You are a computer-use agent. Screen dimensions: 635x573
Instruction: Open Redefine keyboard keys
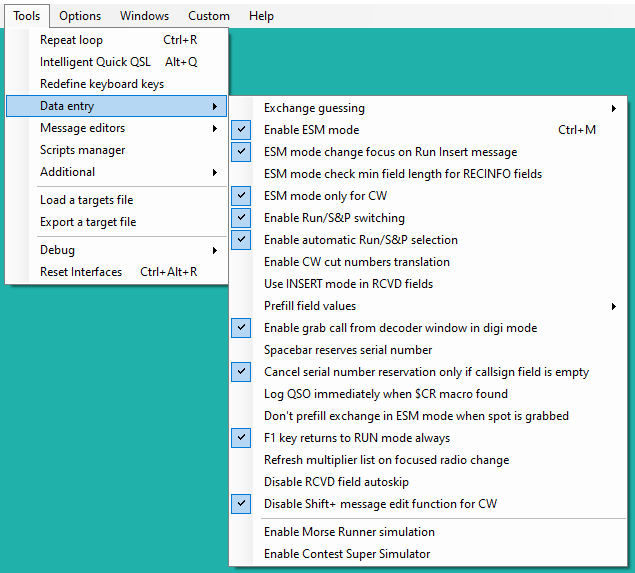click(117, 84)
